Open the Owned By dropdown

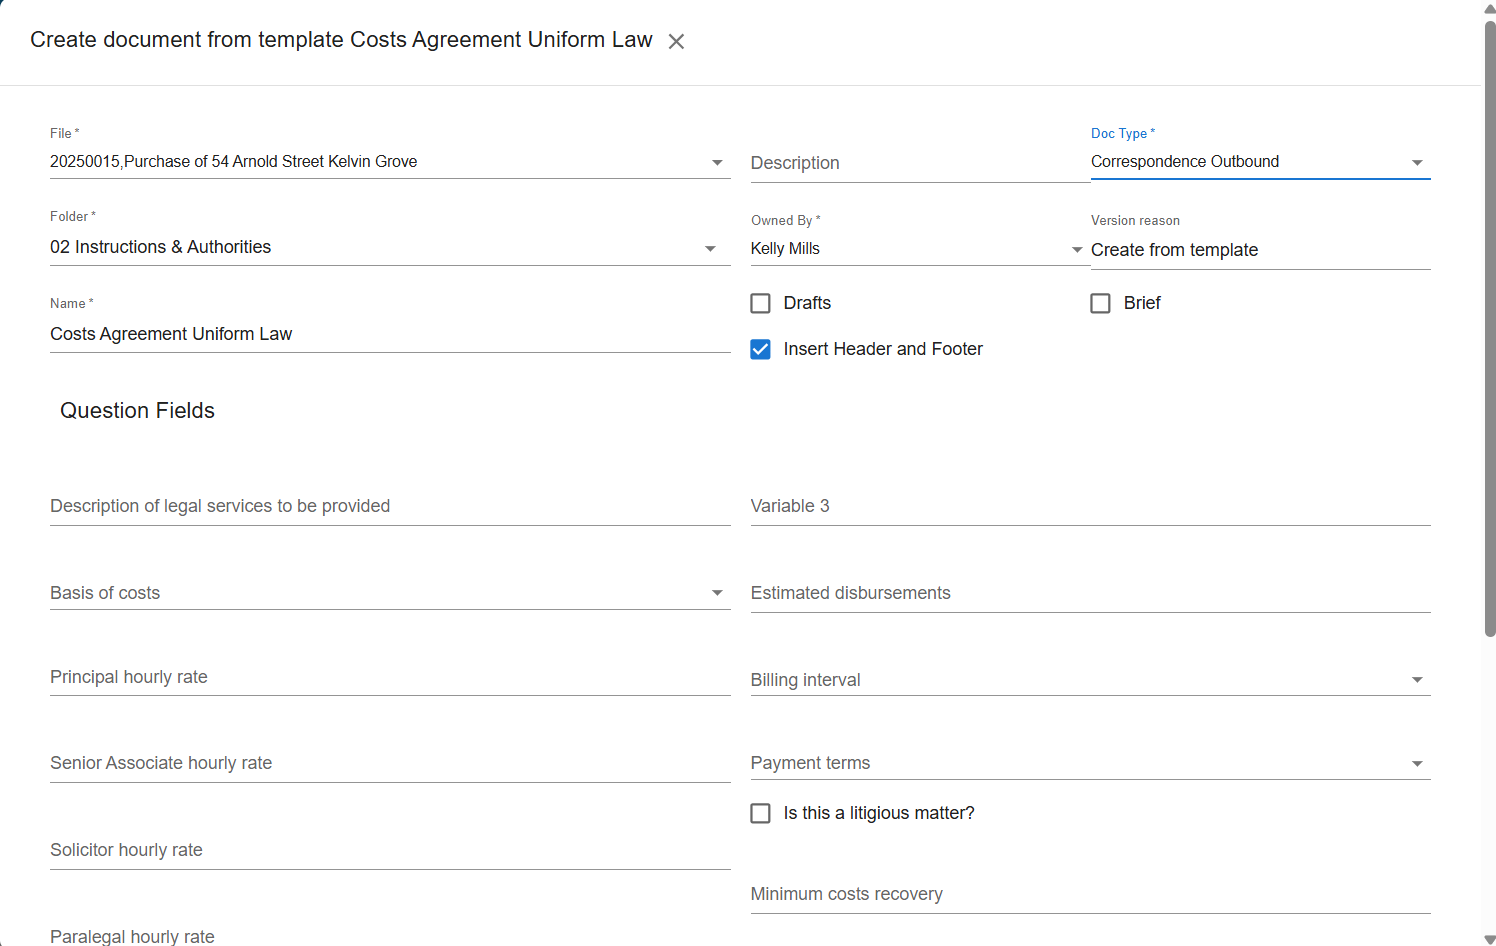(x=1077, y=249)
